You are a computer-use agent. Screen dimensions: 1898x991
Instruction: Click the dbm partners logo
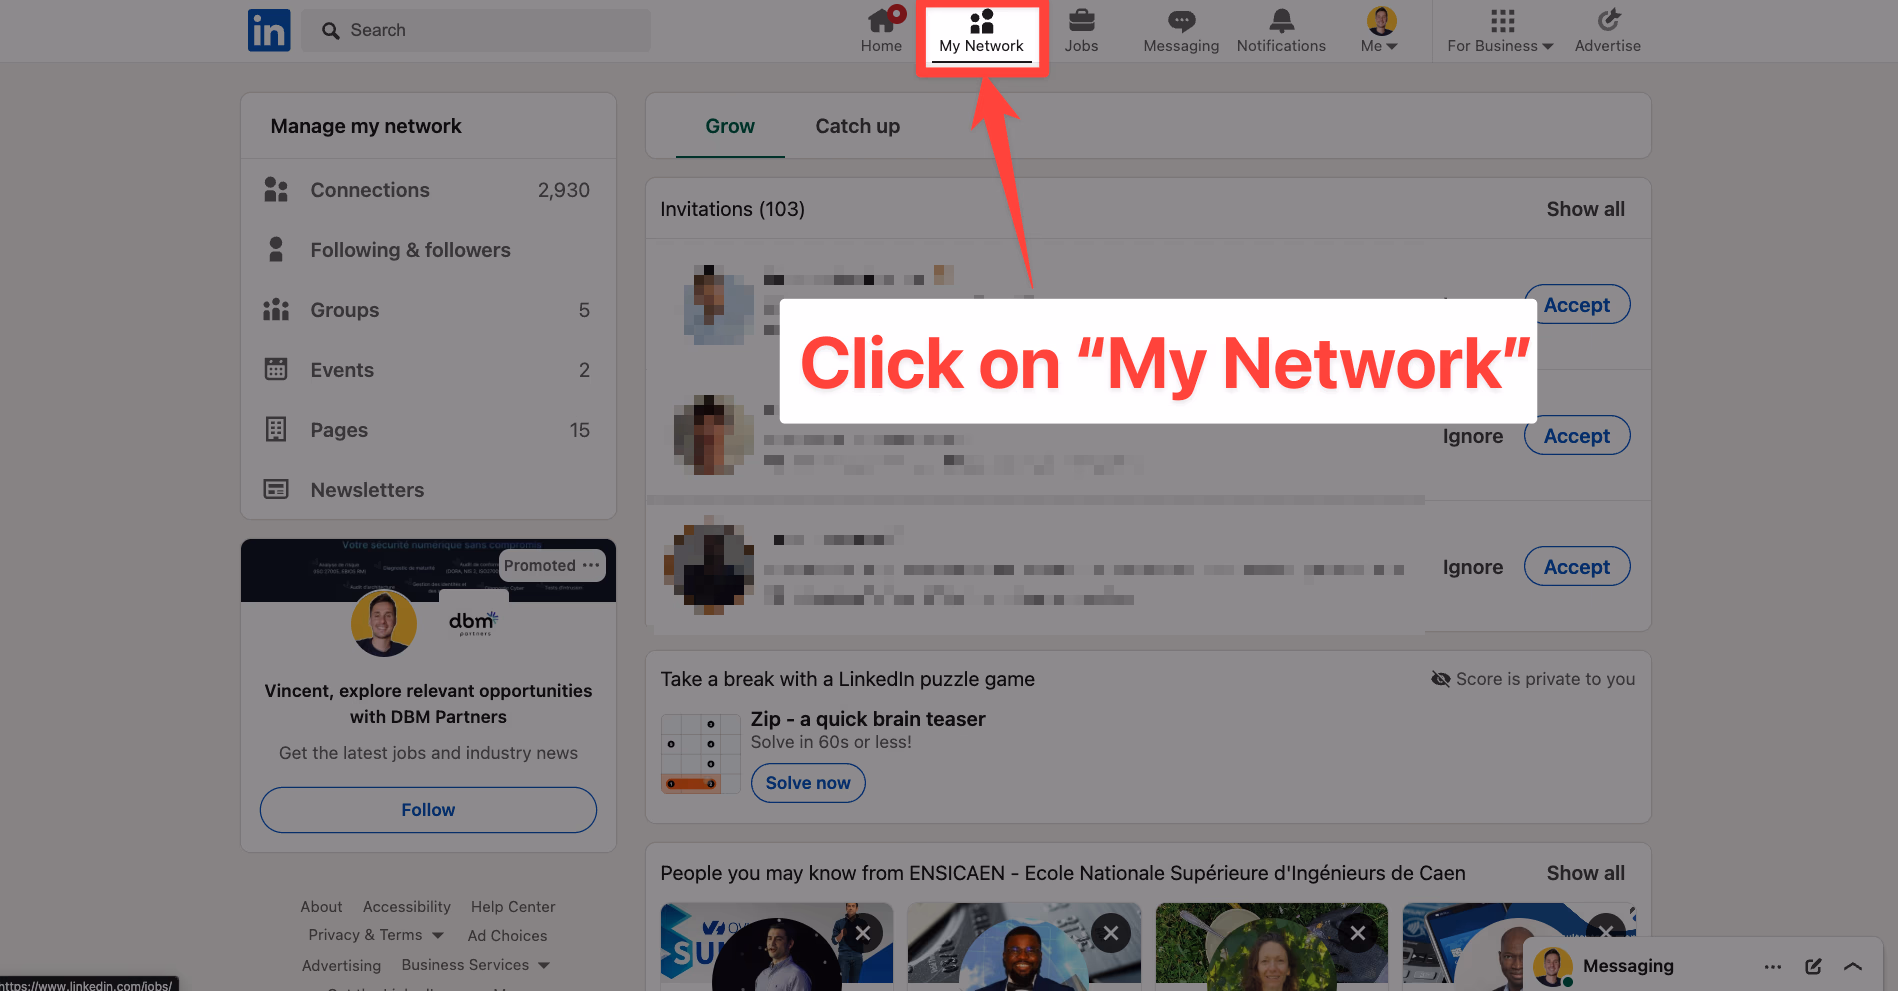click(x=474, y=623)
